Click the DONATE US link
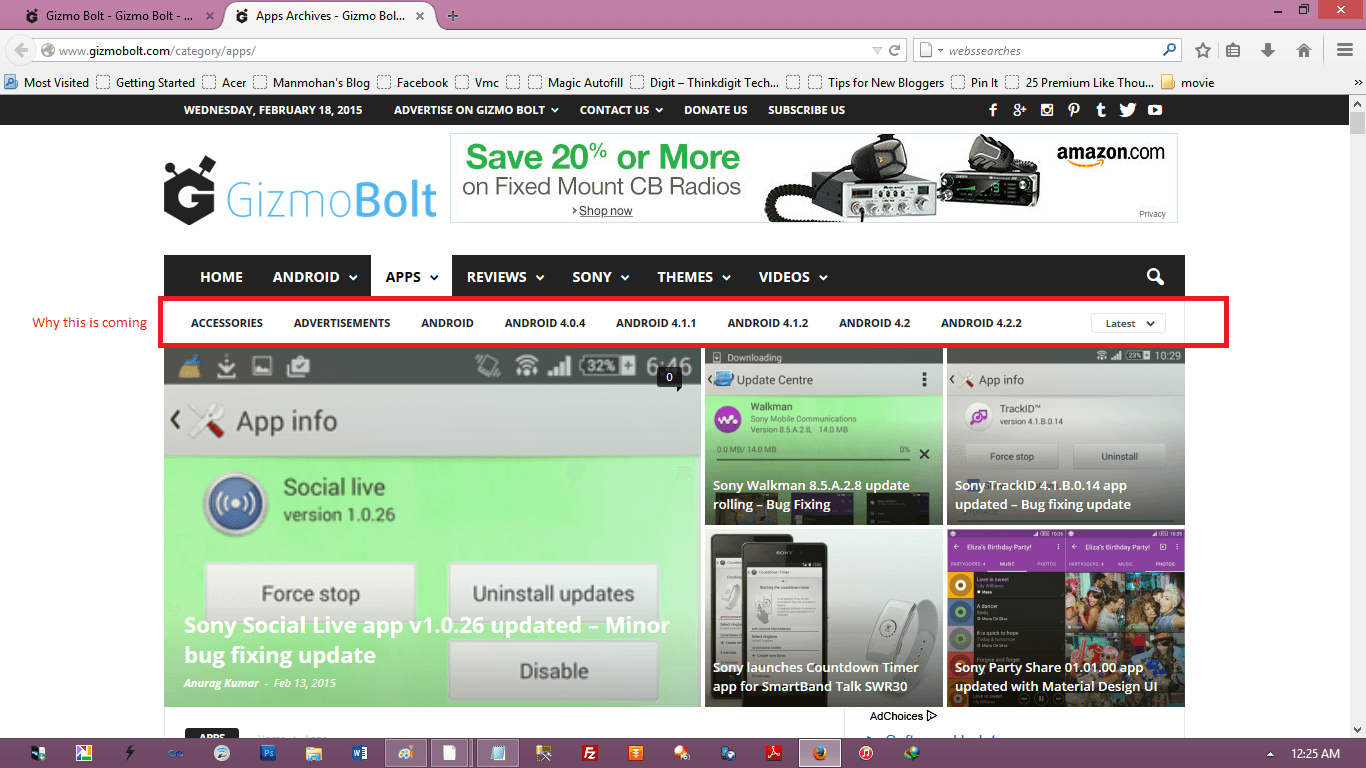 [716, 110]
